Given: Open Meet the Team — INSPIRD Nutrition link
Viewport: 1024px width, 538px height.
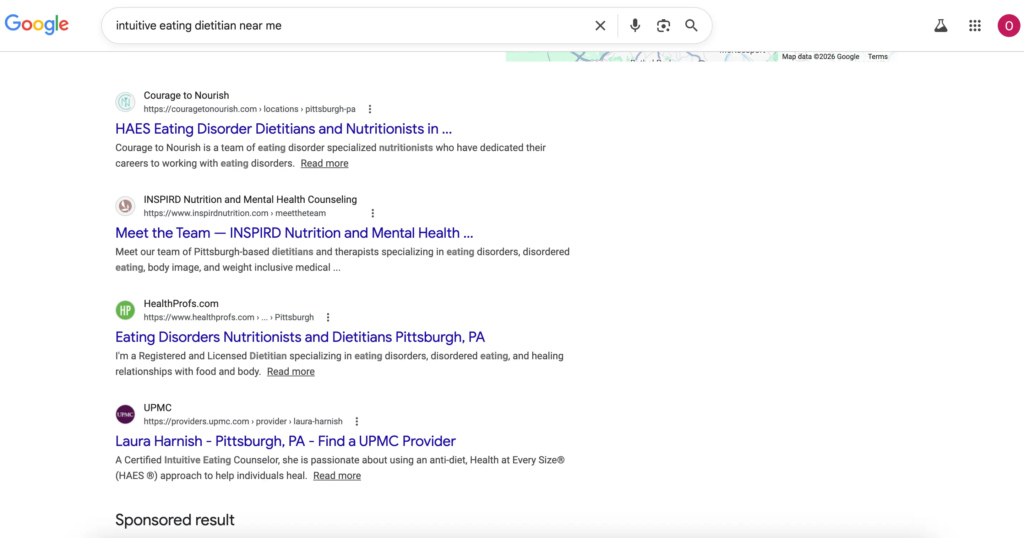Looking at the screenshot, I should 294,233.
